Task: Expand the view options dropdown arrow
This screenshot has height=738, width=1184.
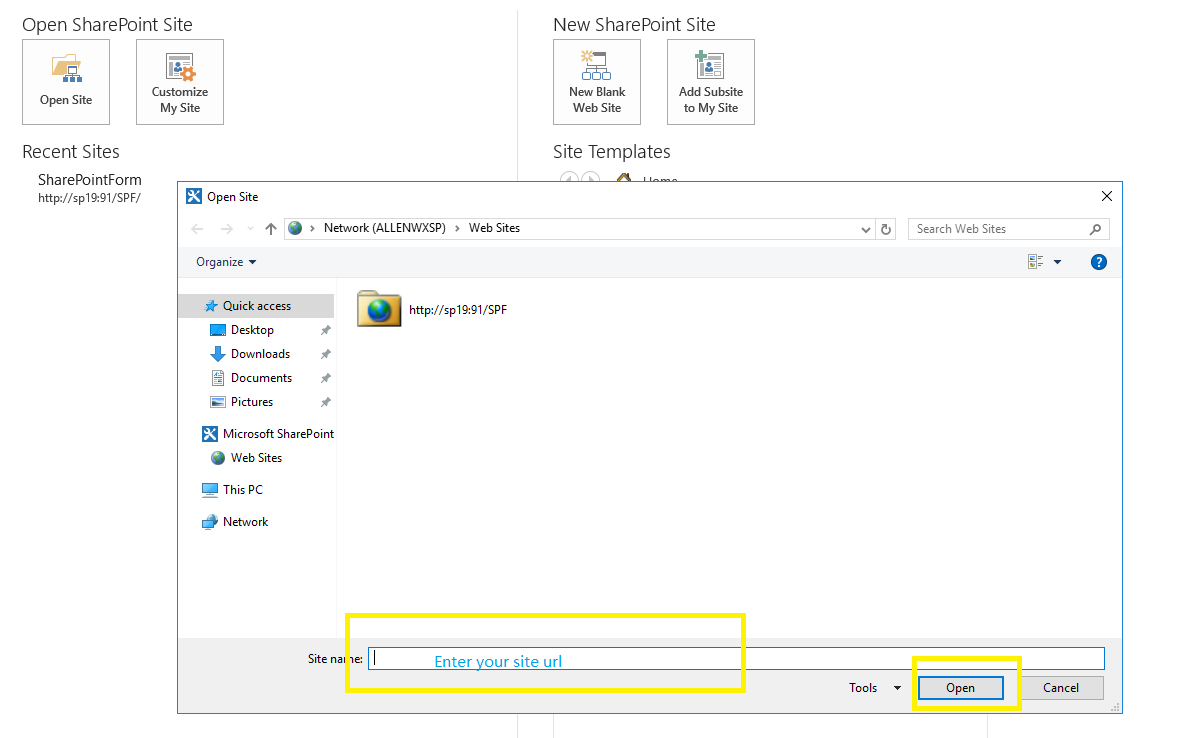Action: pos(1057,262)
